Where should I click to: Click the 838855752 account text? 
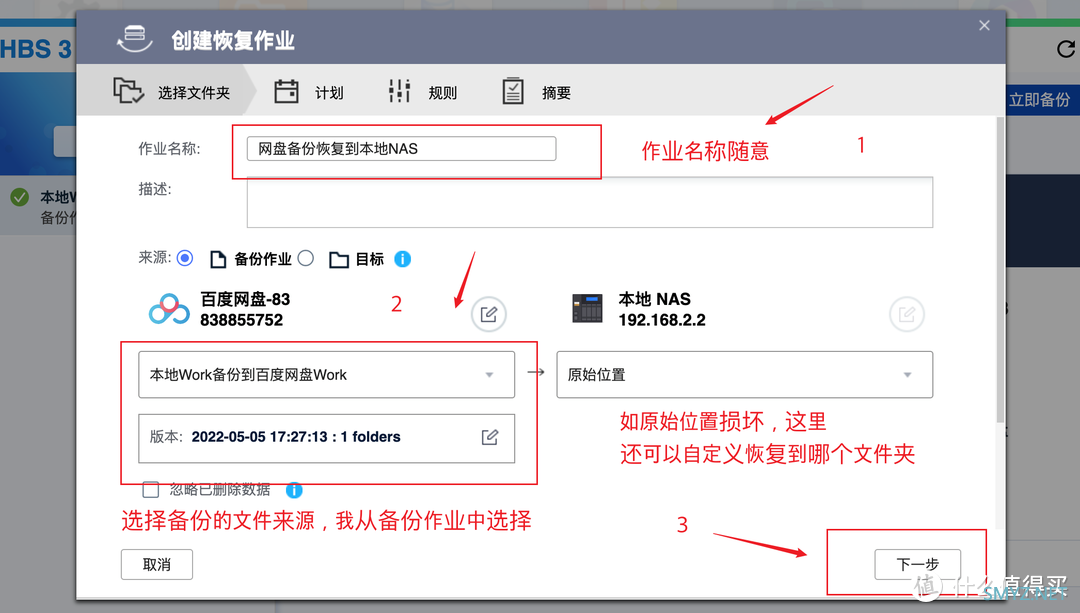coord(242,320)
